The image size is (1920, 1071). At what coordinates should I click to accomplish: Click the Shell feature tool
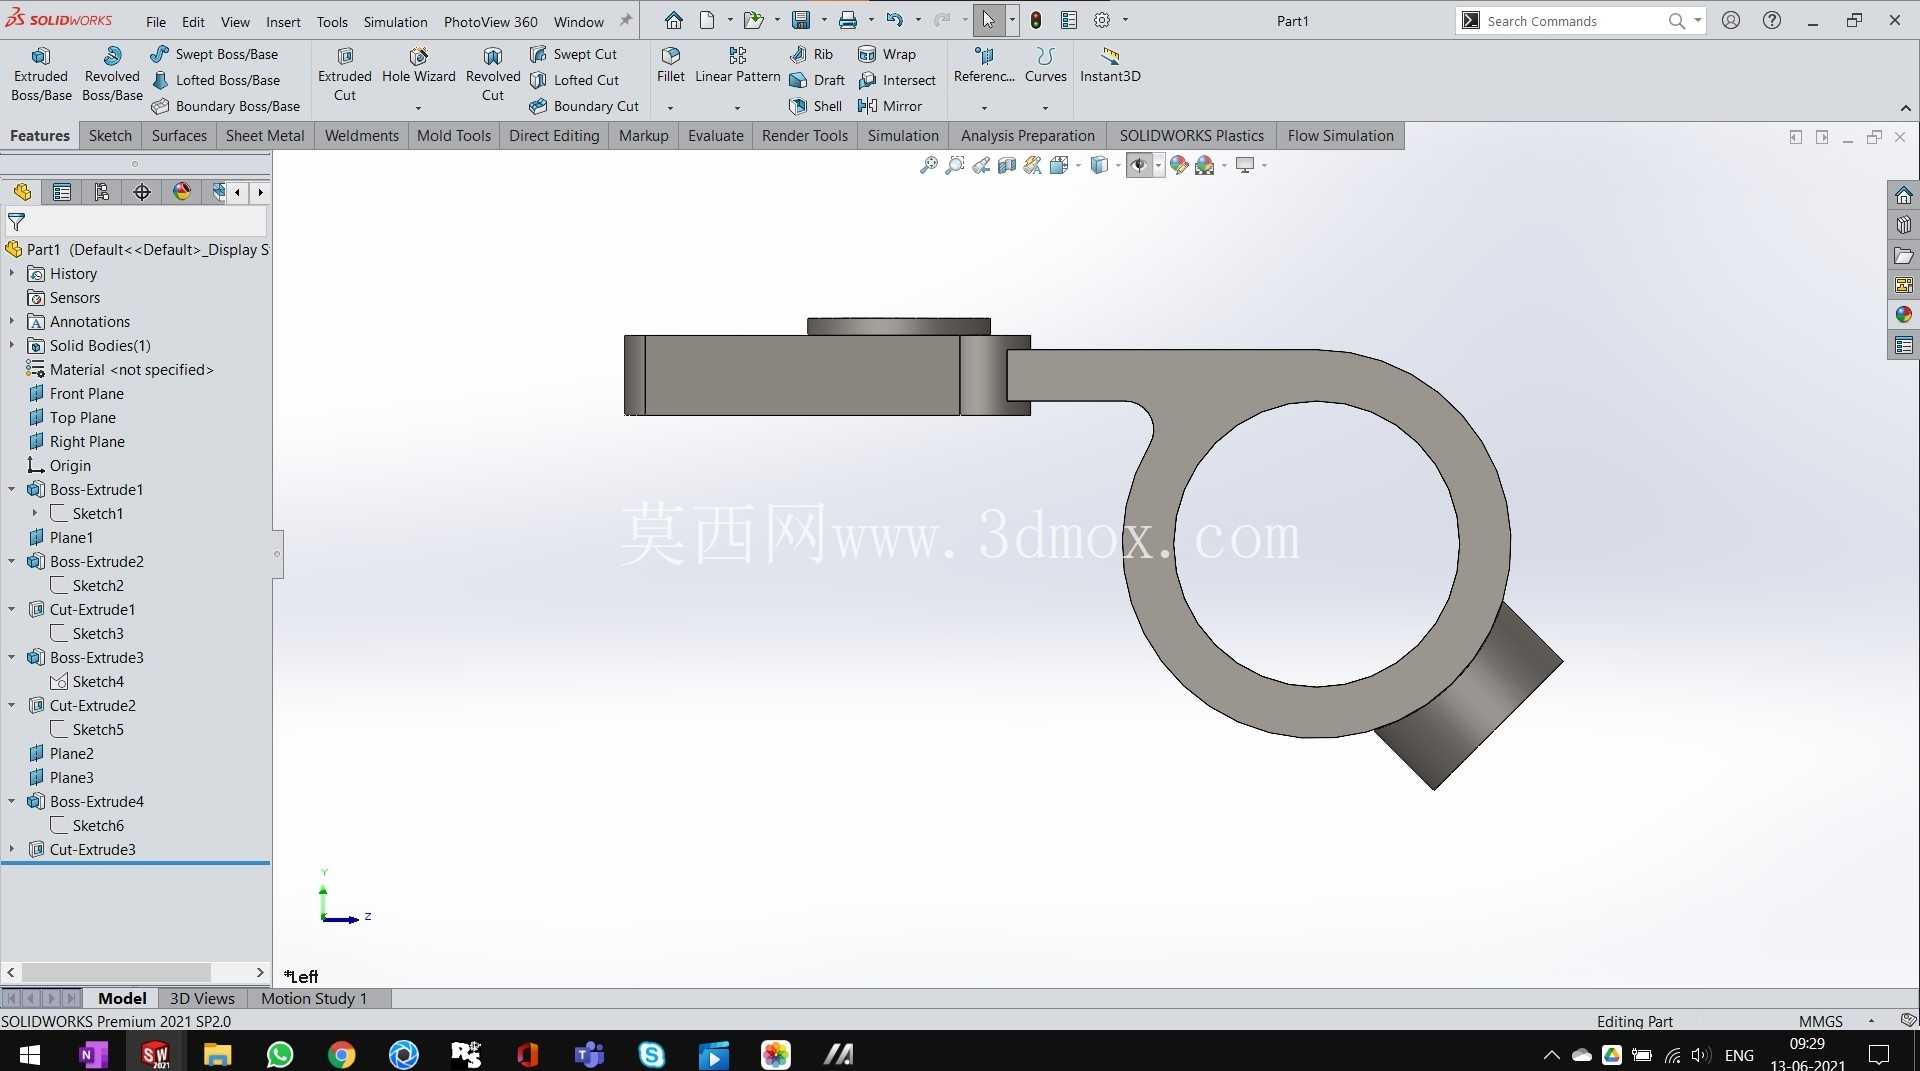[815, 106]
